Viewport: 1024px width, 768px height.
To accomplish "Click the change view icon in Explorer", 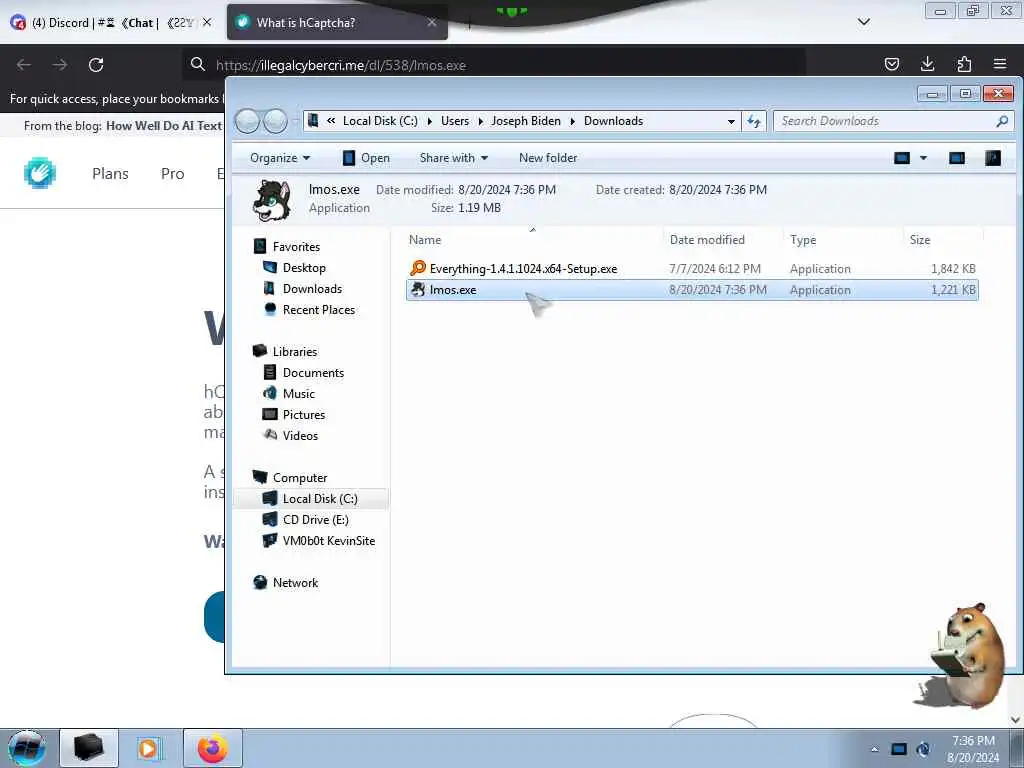I will [902, 157].
